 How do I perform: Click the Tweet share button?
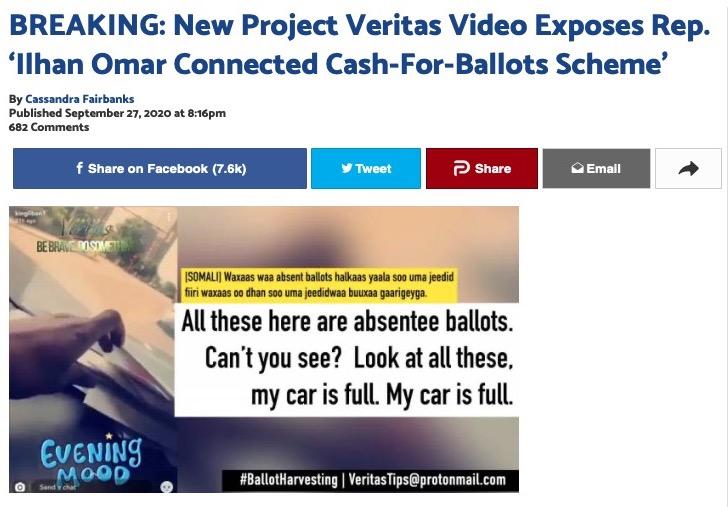(366, 169)
